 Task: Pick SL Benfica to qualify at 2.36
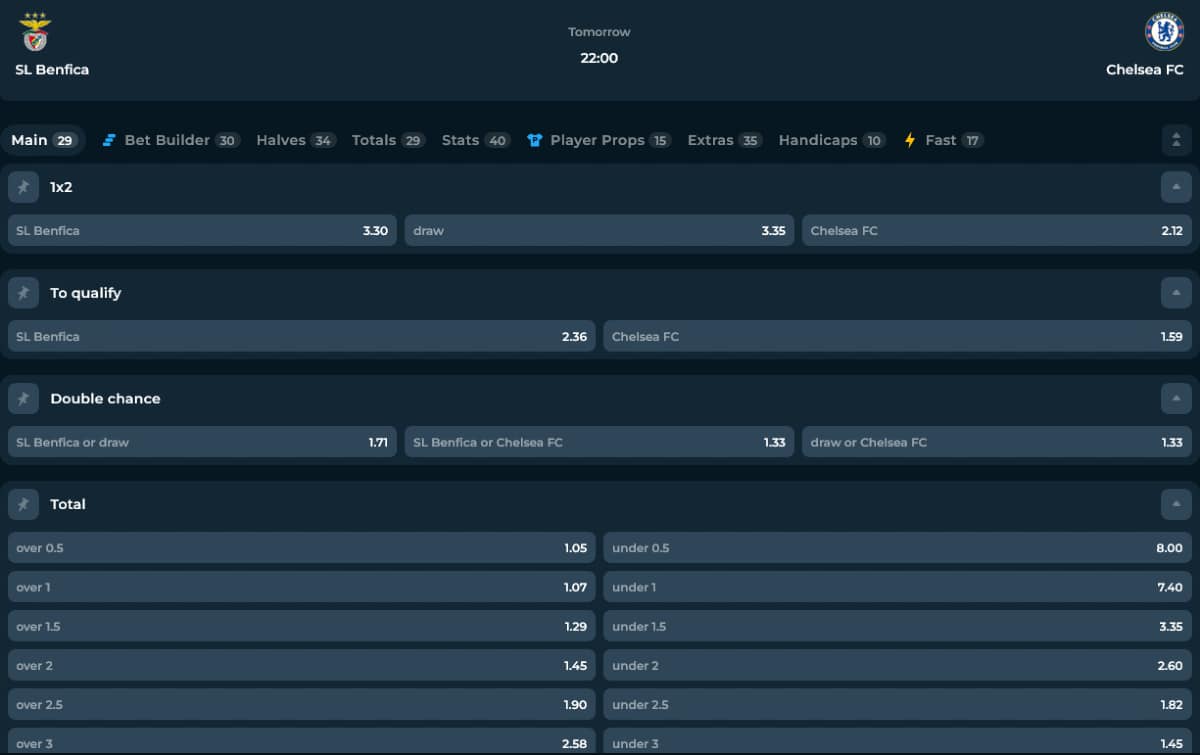pos(302,337)
